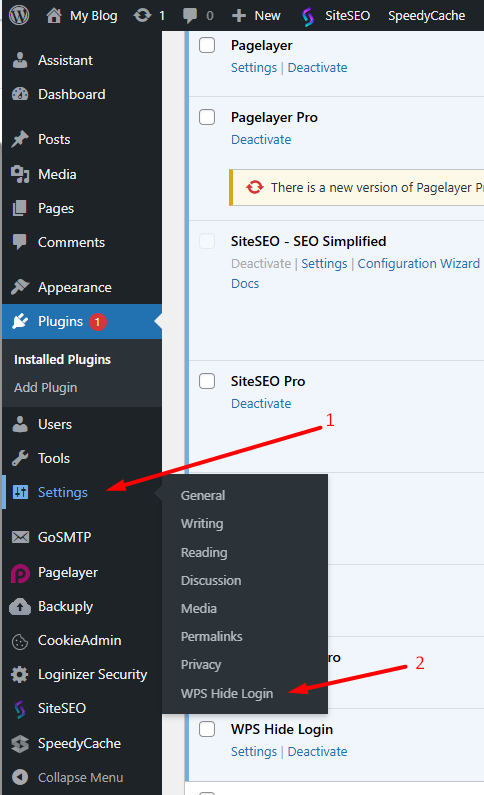Open General in Settings submenu
The height and width of the screenshot is (795, 484).
203,495
